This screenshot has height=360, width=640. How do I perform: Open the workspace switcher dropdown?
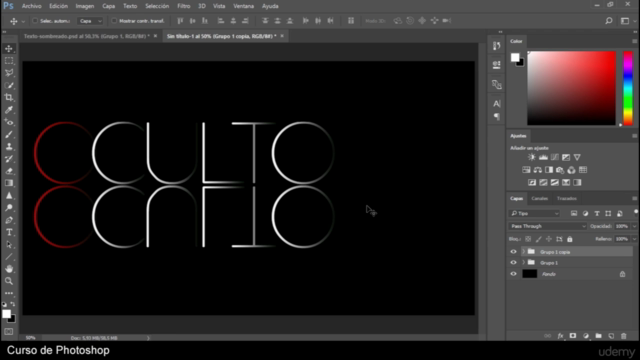tap(627, 21)
